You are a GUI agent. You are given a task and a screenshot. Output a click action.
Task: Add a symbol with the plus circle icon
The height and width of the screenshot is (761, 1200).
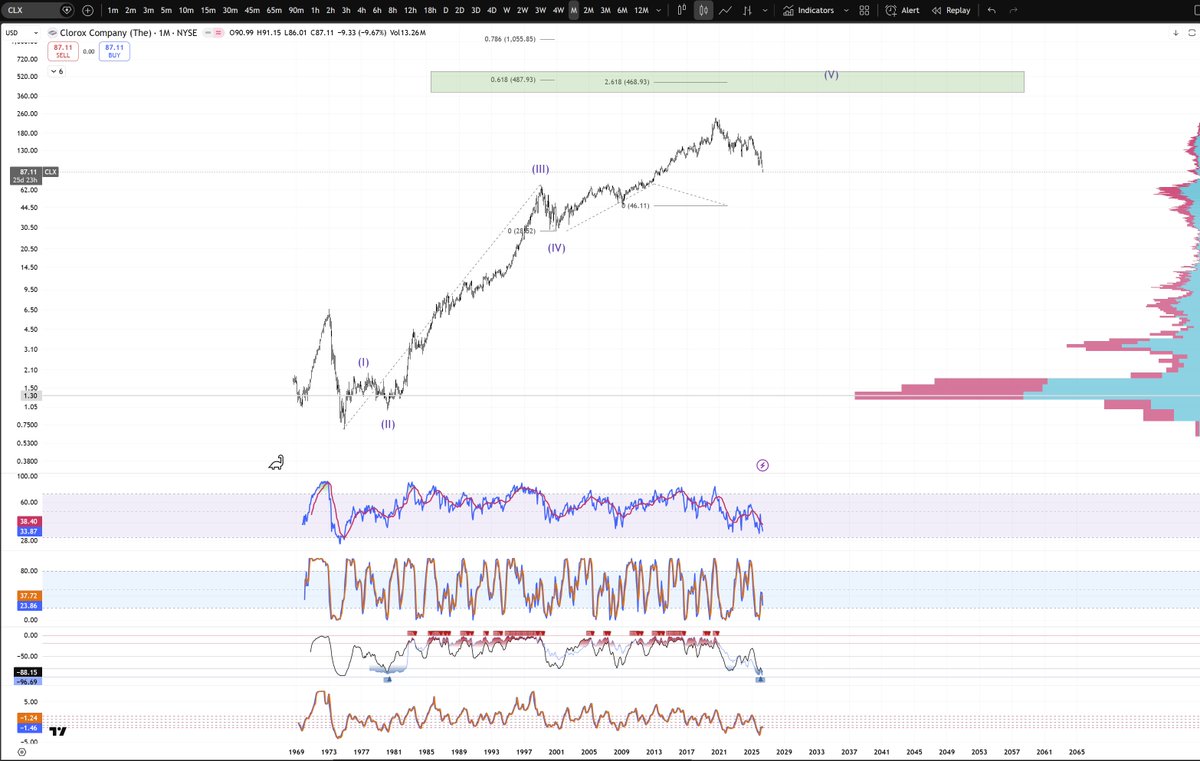[x=87, y=10]
